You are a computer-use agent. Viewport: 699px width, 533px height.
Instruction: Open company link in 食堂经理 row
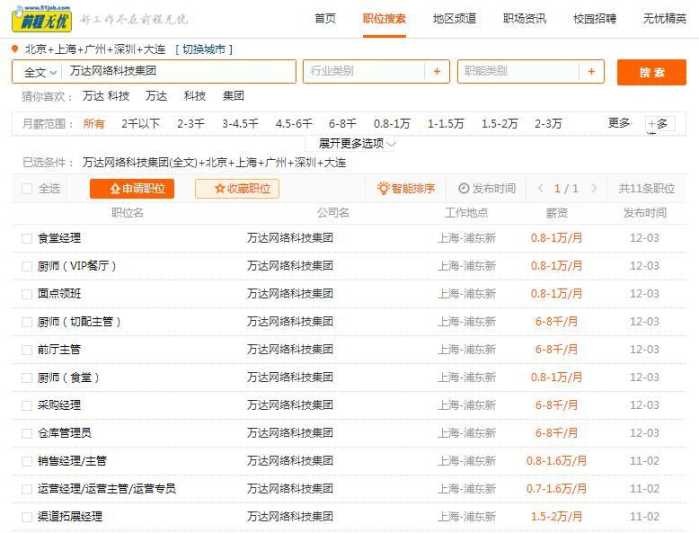[290, 238]
